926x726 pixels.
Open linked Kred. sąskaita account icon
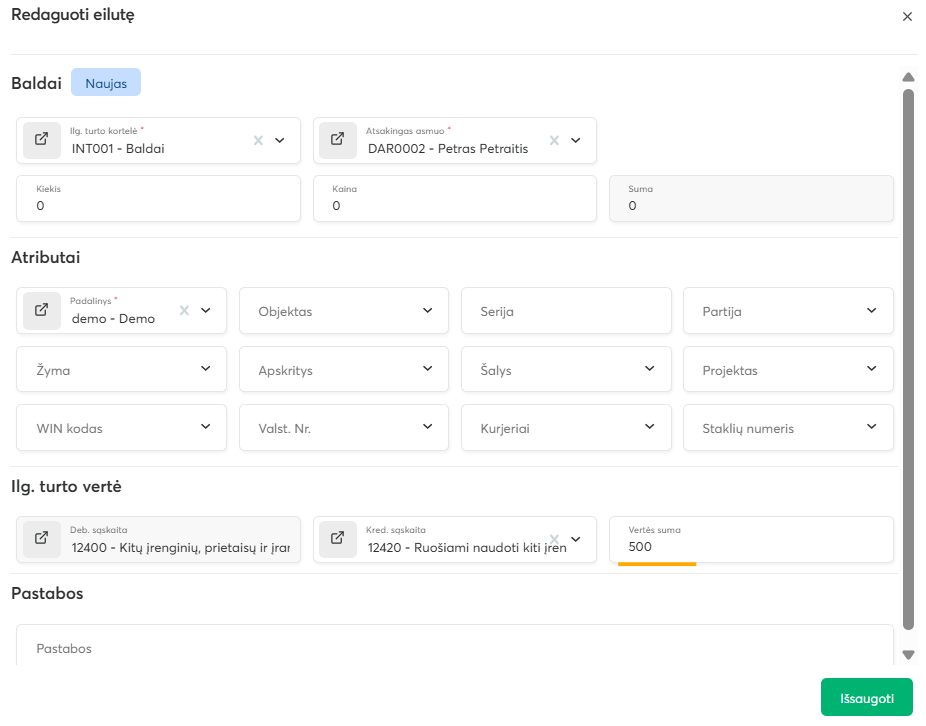[338, 539]
